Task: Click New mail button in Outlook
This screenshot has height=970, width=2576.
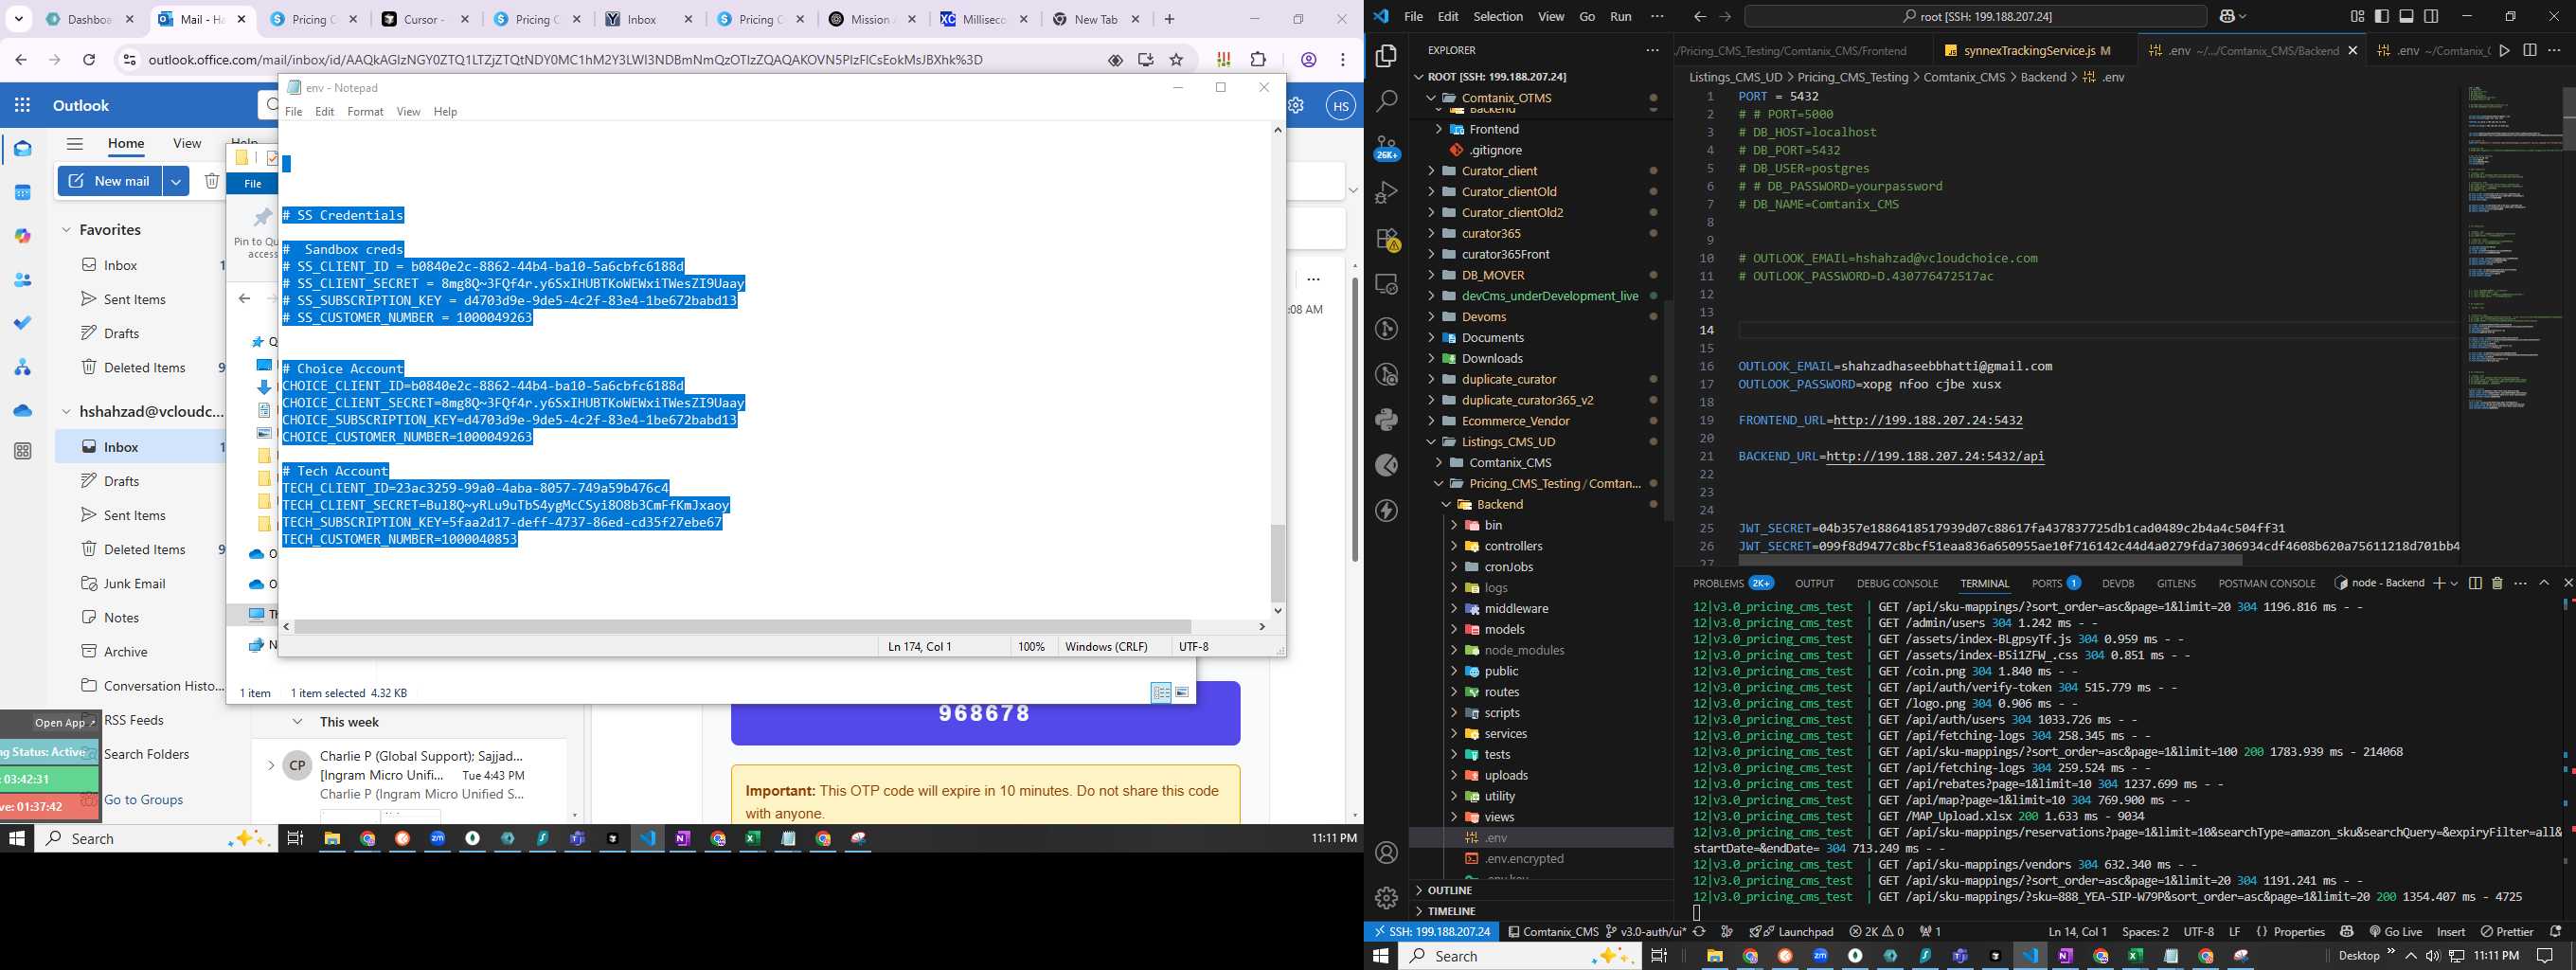Action: click(110, 181)
